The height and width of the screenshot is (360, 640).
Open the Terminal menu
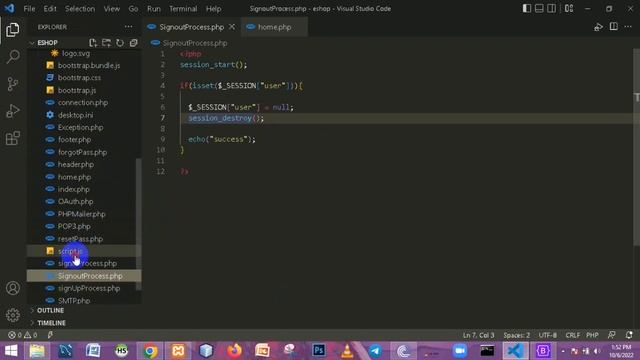pyautogui.click(x=183, y=9)
